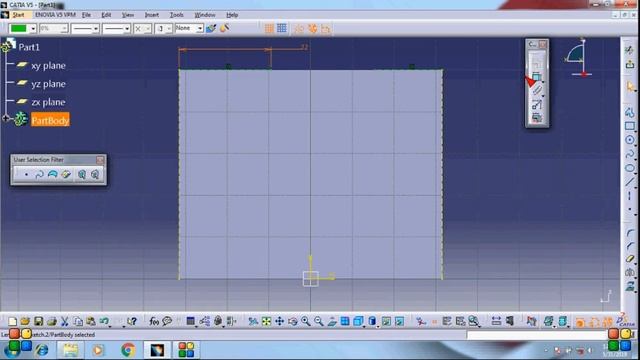Click the Normal View icon

click(x=332, y=322)
